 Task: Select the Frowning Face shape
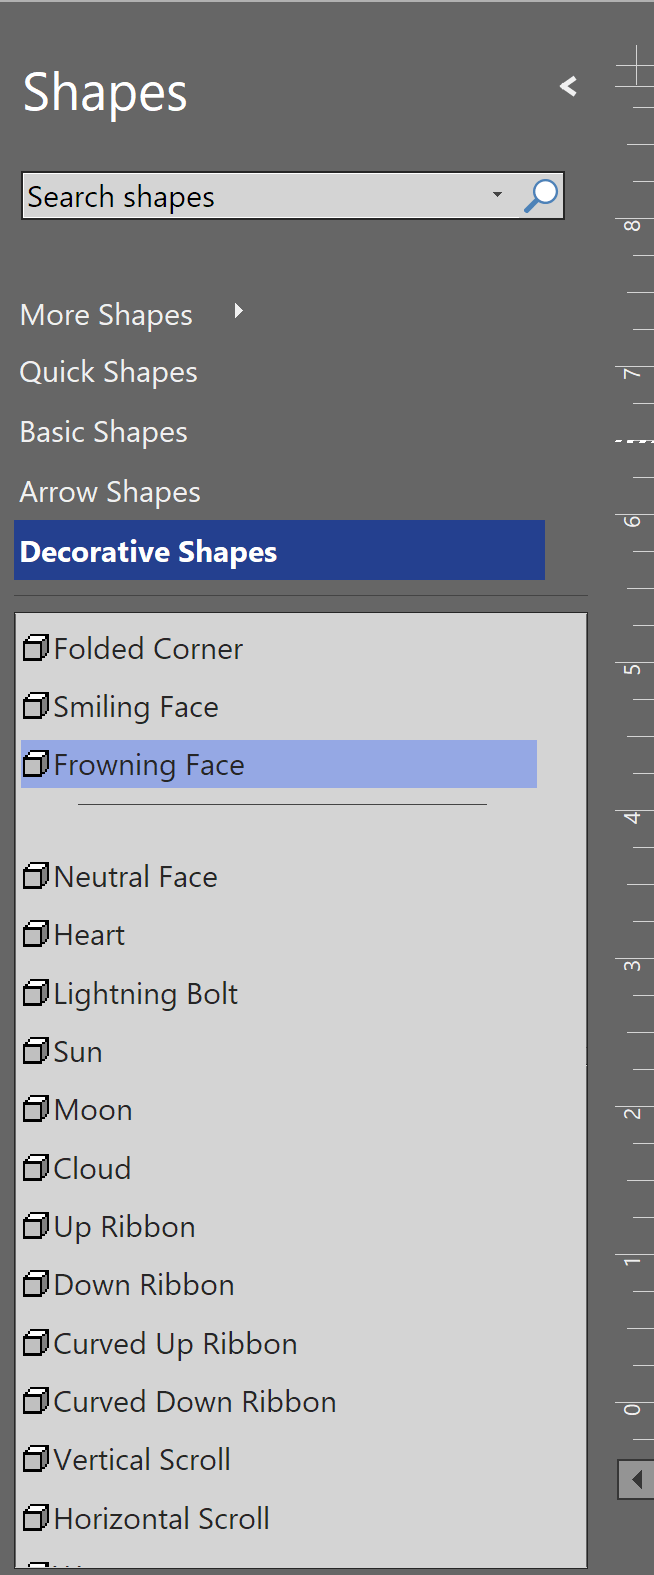click(x=149, y=765)
